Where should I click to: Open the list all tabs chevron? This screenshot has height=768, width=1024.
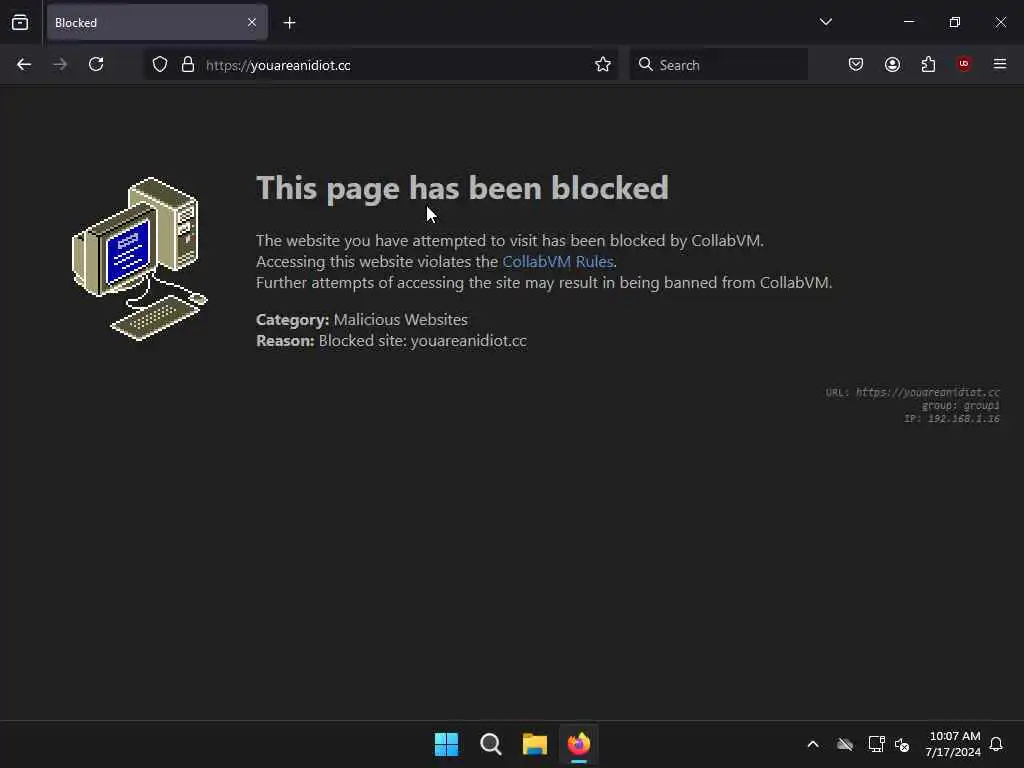pos(825,22)
